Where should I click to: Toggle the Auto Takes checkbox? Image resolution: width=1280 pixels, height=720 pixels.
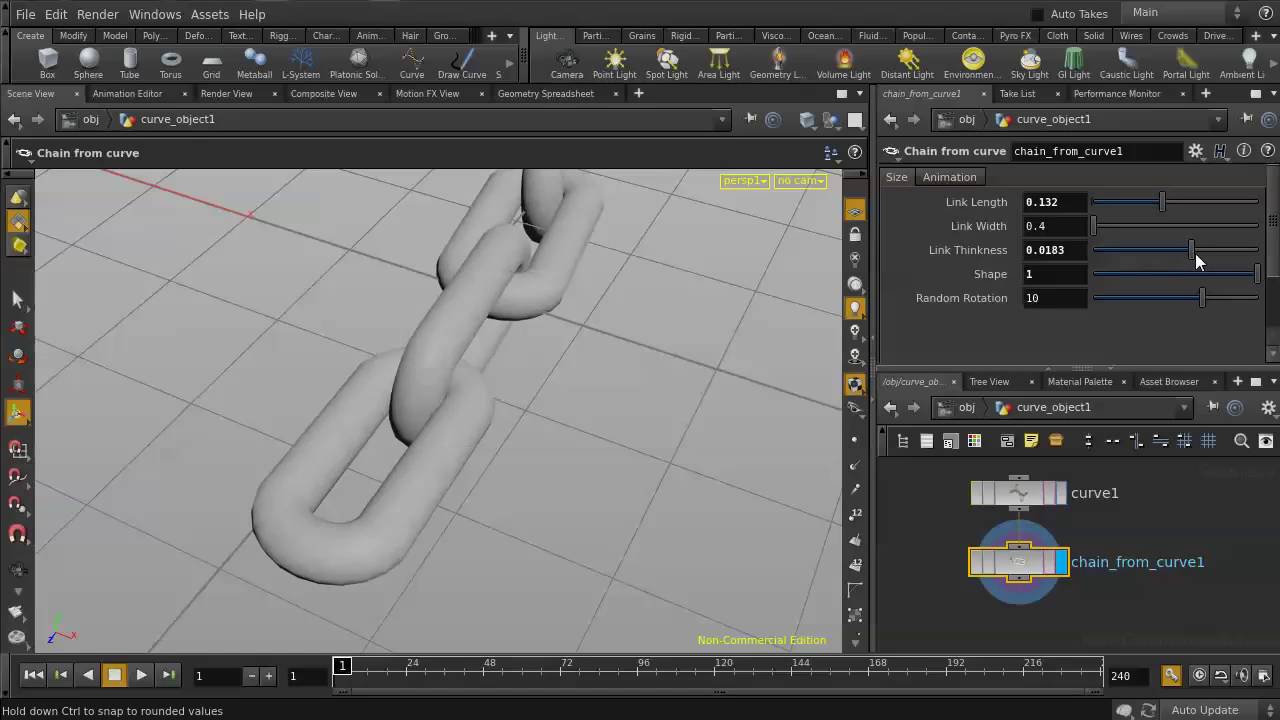pyautogui.click(x=1037, y=14)
